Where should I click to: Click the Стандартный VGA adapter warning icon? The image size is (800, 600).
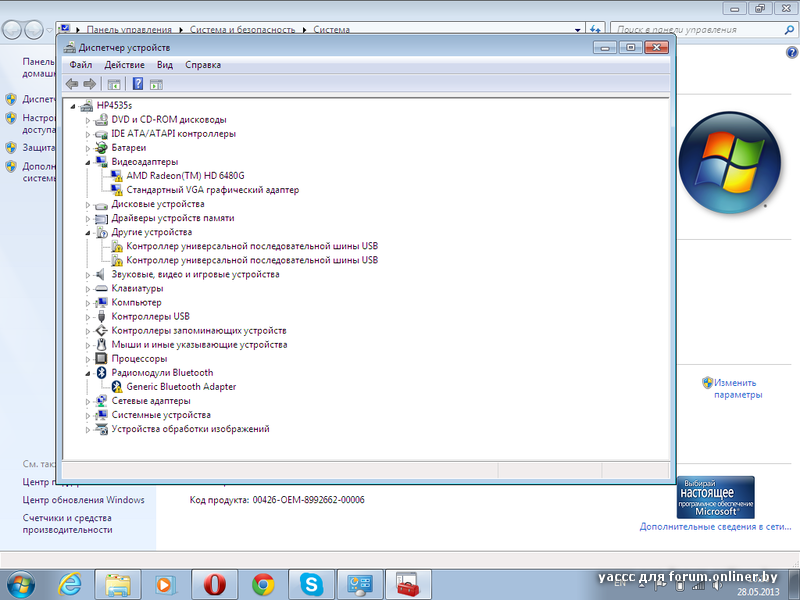pyautogui.click(x=117, y=190)
